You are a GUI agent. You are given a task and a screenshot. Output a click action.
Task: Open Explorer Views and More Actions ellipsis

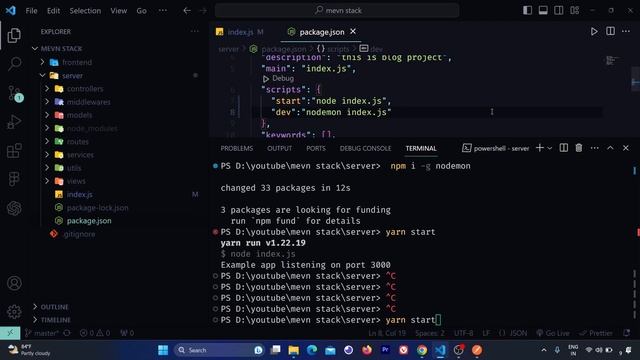point(195,31)
